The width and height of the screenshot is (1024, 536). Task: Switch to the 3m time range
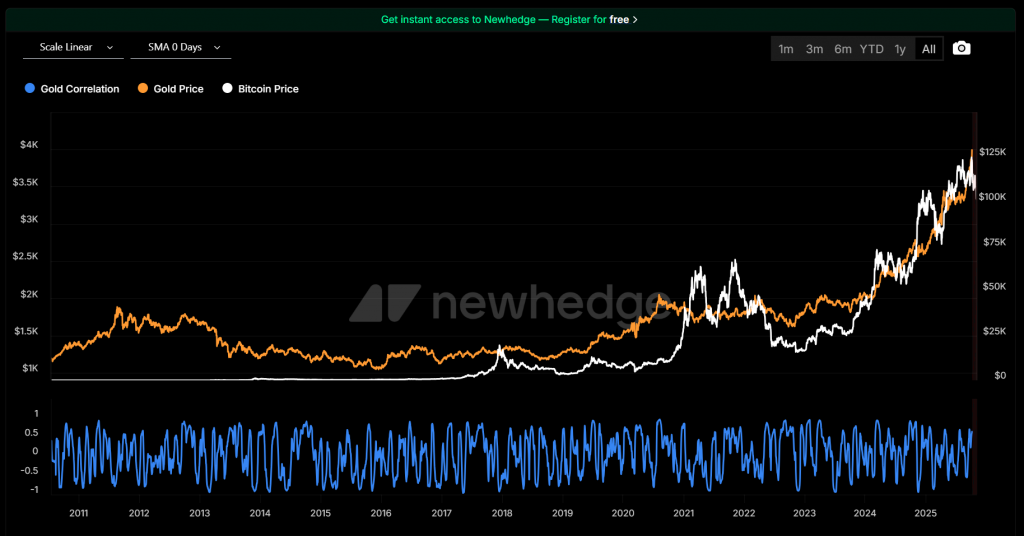point(814,49)
